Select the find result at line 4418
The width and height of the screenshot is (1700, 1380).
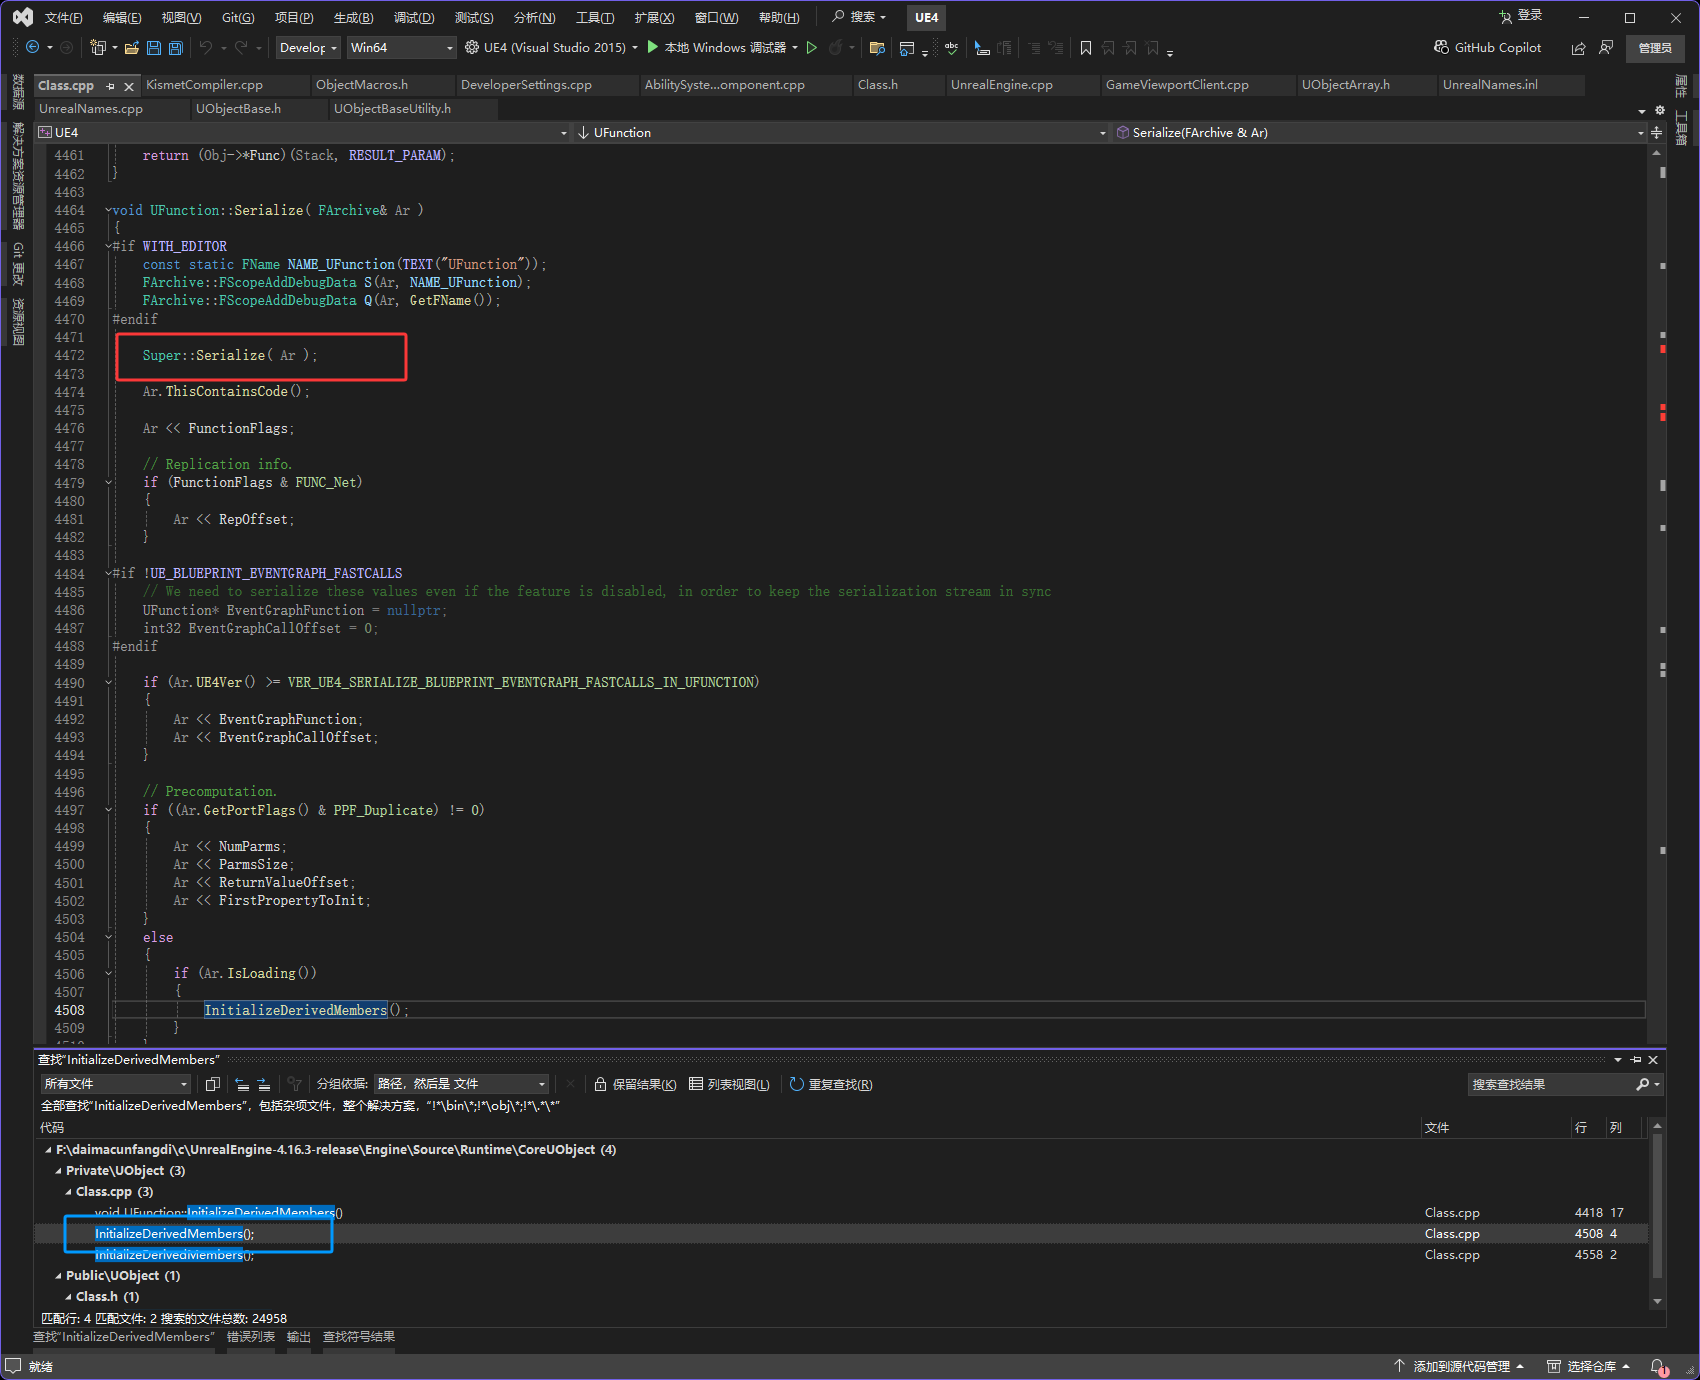840,1213
